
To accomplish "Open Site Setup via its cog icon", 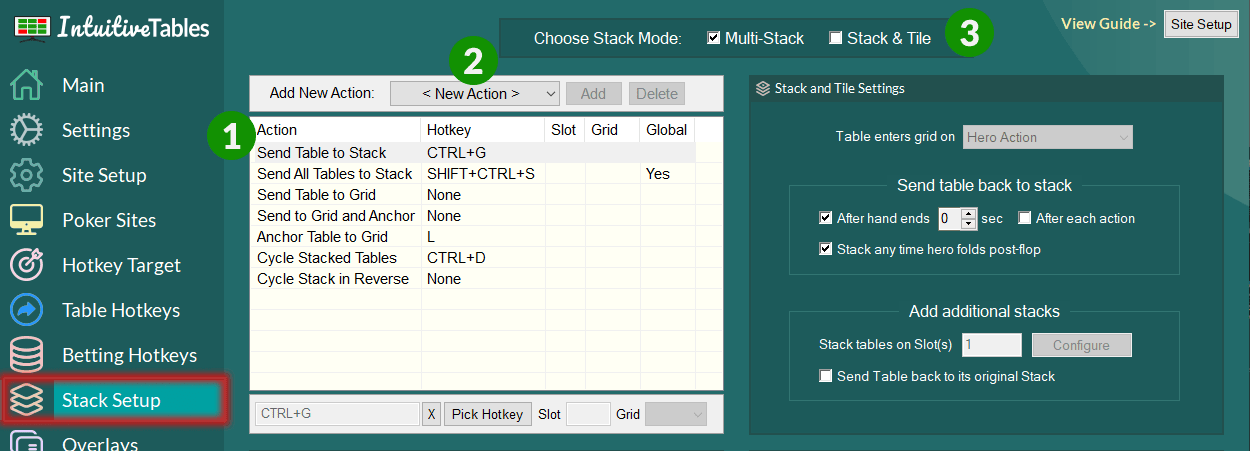I will point(26,176).
